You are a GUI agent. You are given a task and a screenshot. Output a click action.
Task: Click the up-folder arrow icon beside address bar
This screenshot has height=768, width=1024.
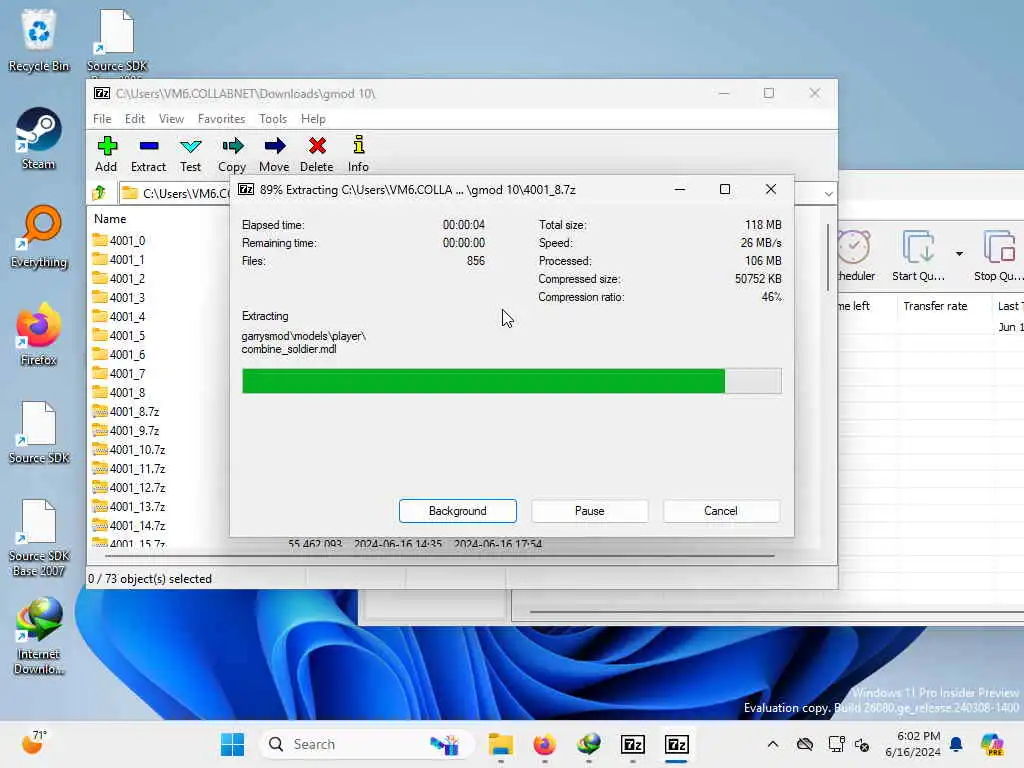click(x=100, y=193)
